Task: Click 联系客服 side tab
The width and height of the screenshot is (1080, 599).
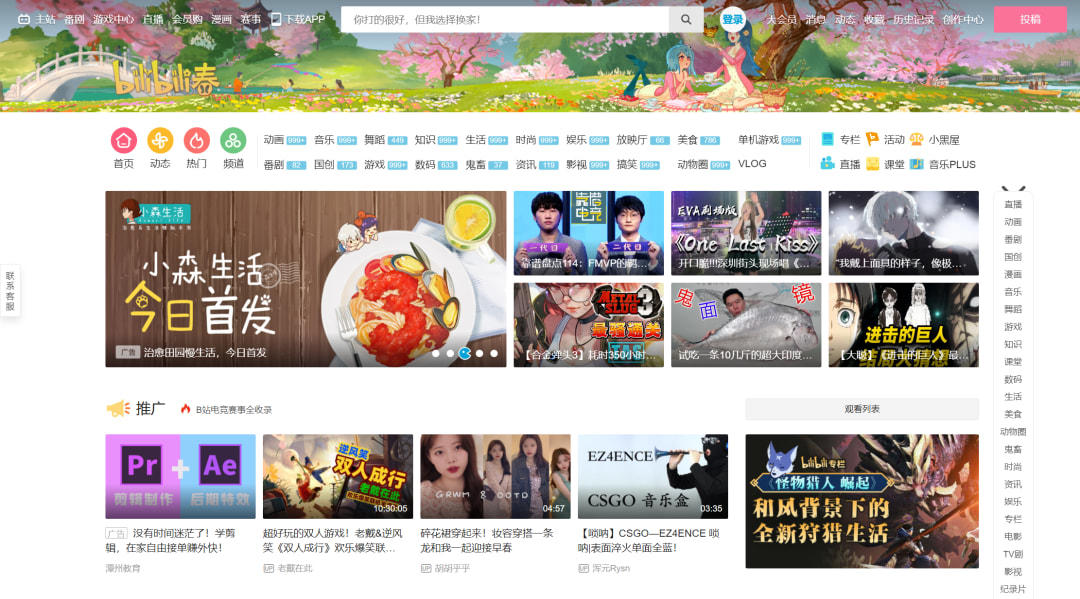Action: [10, 291]
